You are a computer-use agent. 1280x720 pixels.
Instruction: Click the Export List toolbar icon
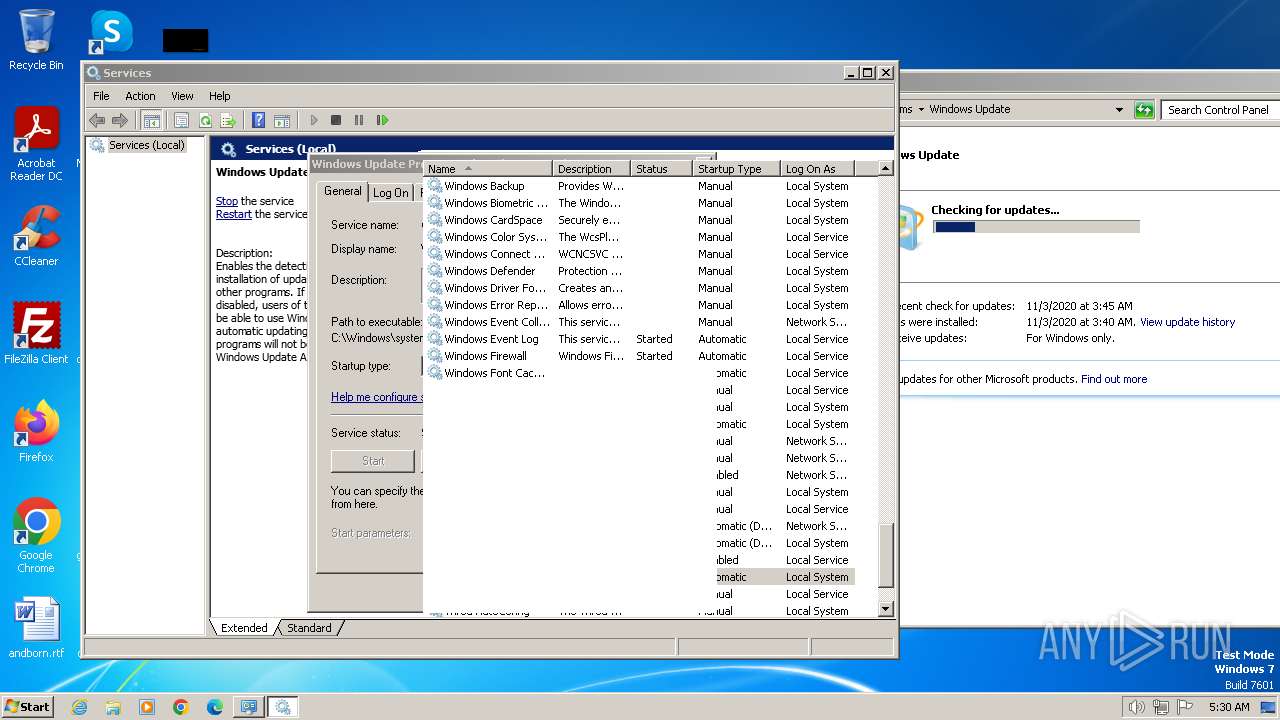tap(228, 120)
